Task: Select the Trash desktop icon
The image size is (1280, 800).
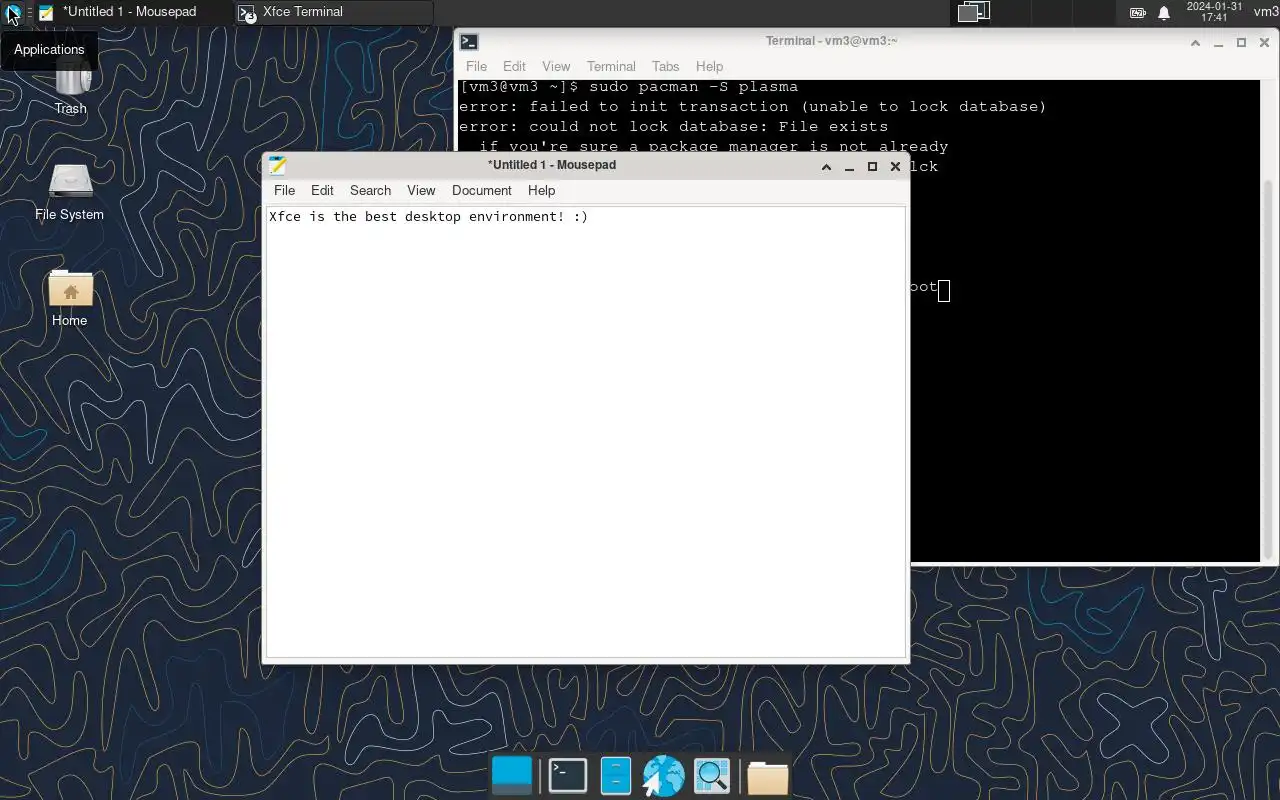Action: [x=70, y=88]
